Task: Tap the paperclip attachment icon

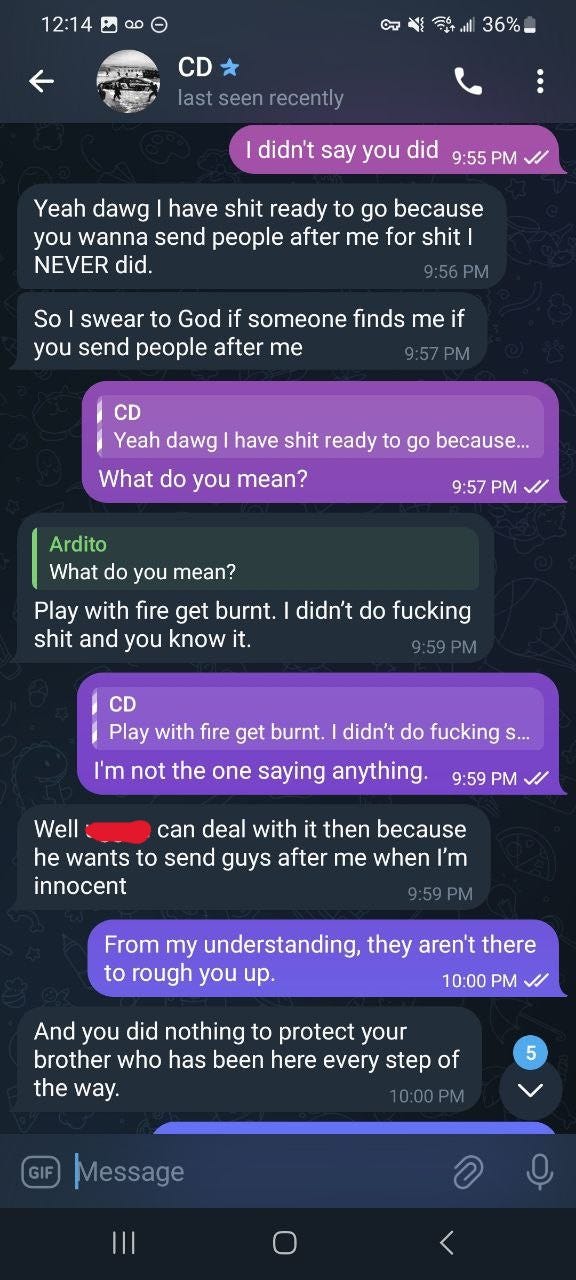Action: [467, 1172]
